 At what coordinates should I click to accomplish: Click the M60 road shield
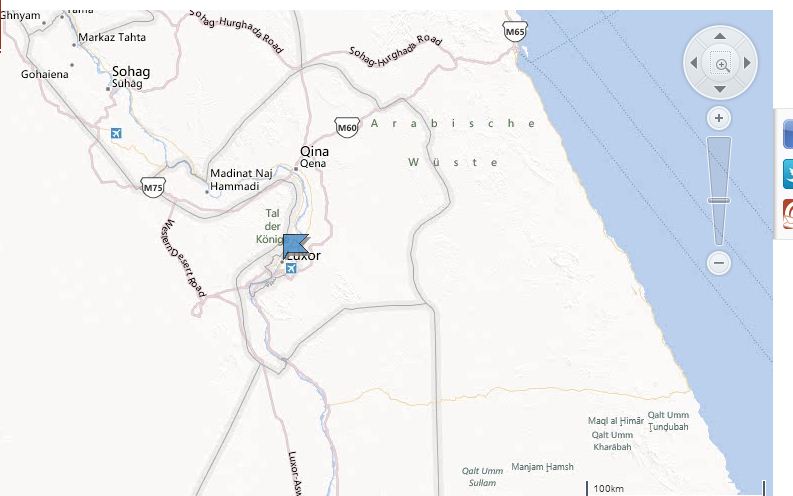(347, 127)
